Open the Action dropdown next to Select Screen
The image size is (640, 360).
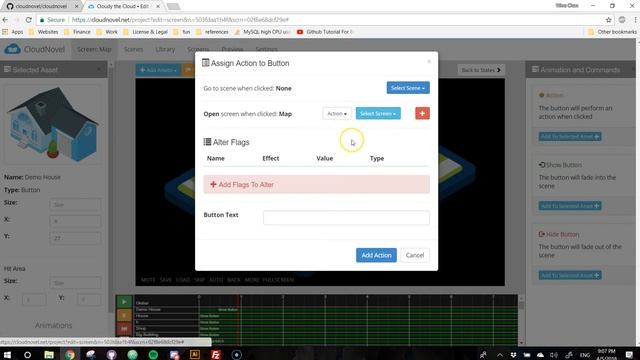[x=337, y=113]
